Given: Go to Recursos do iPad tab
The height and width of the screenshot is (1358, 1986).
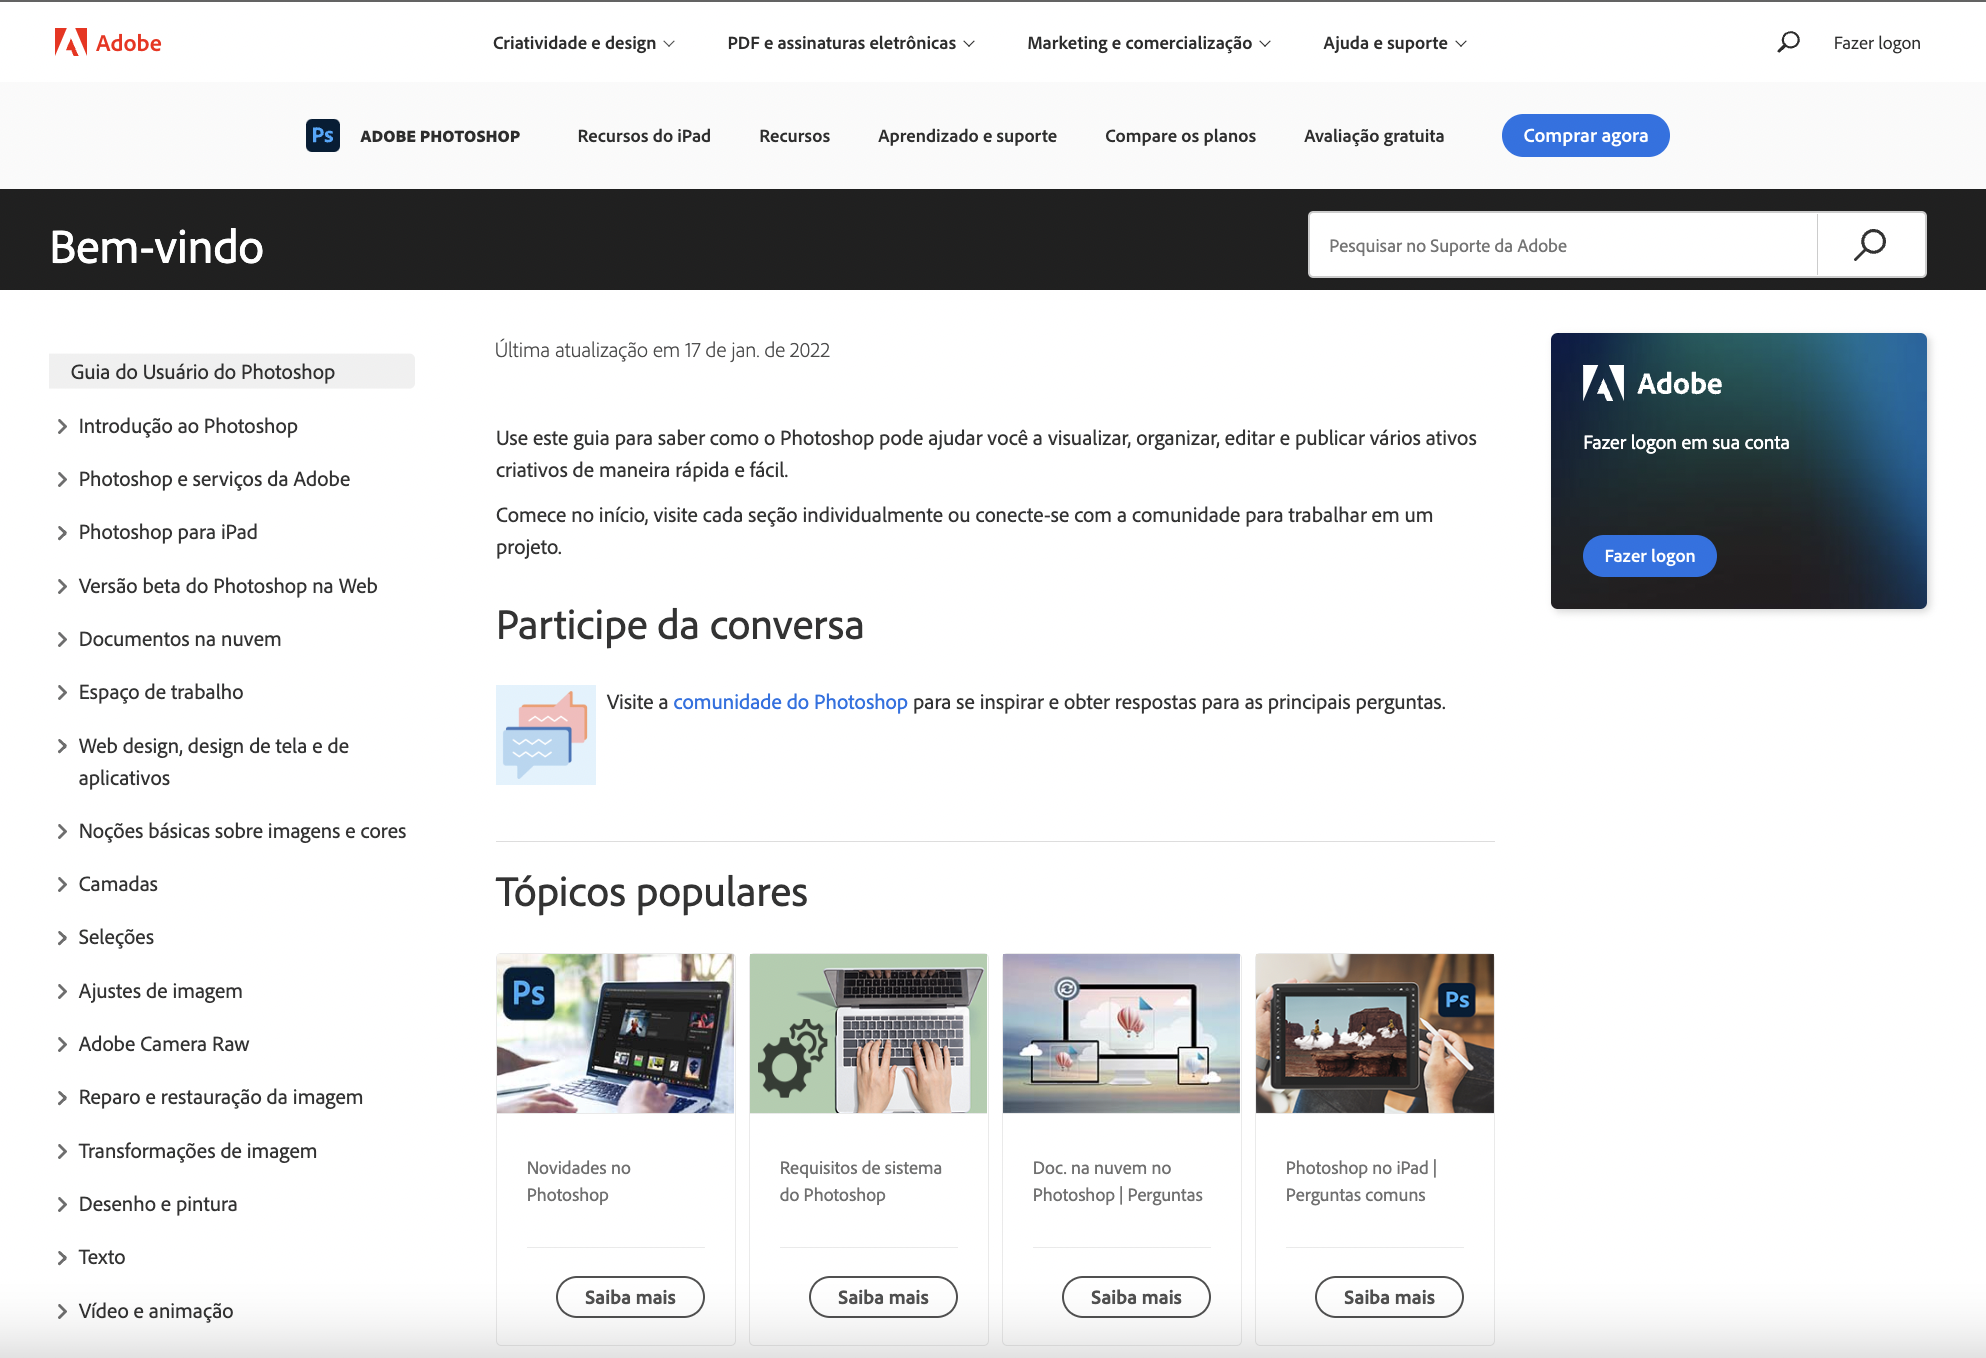Looking at the screenshot, I should click(644, 136).
